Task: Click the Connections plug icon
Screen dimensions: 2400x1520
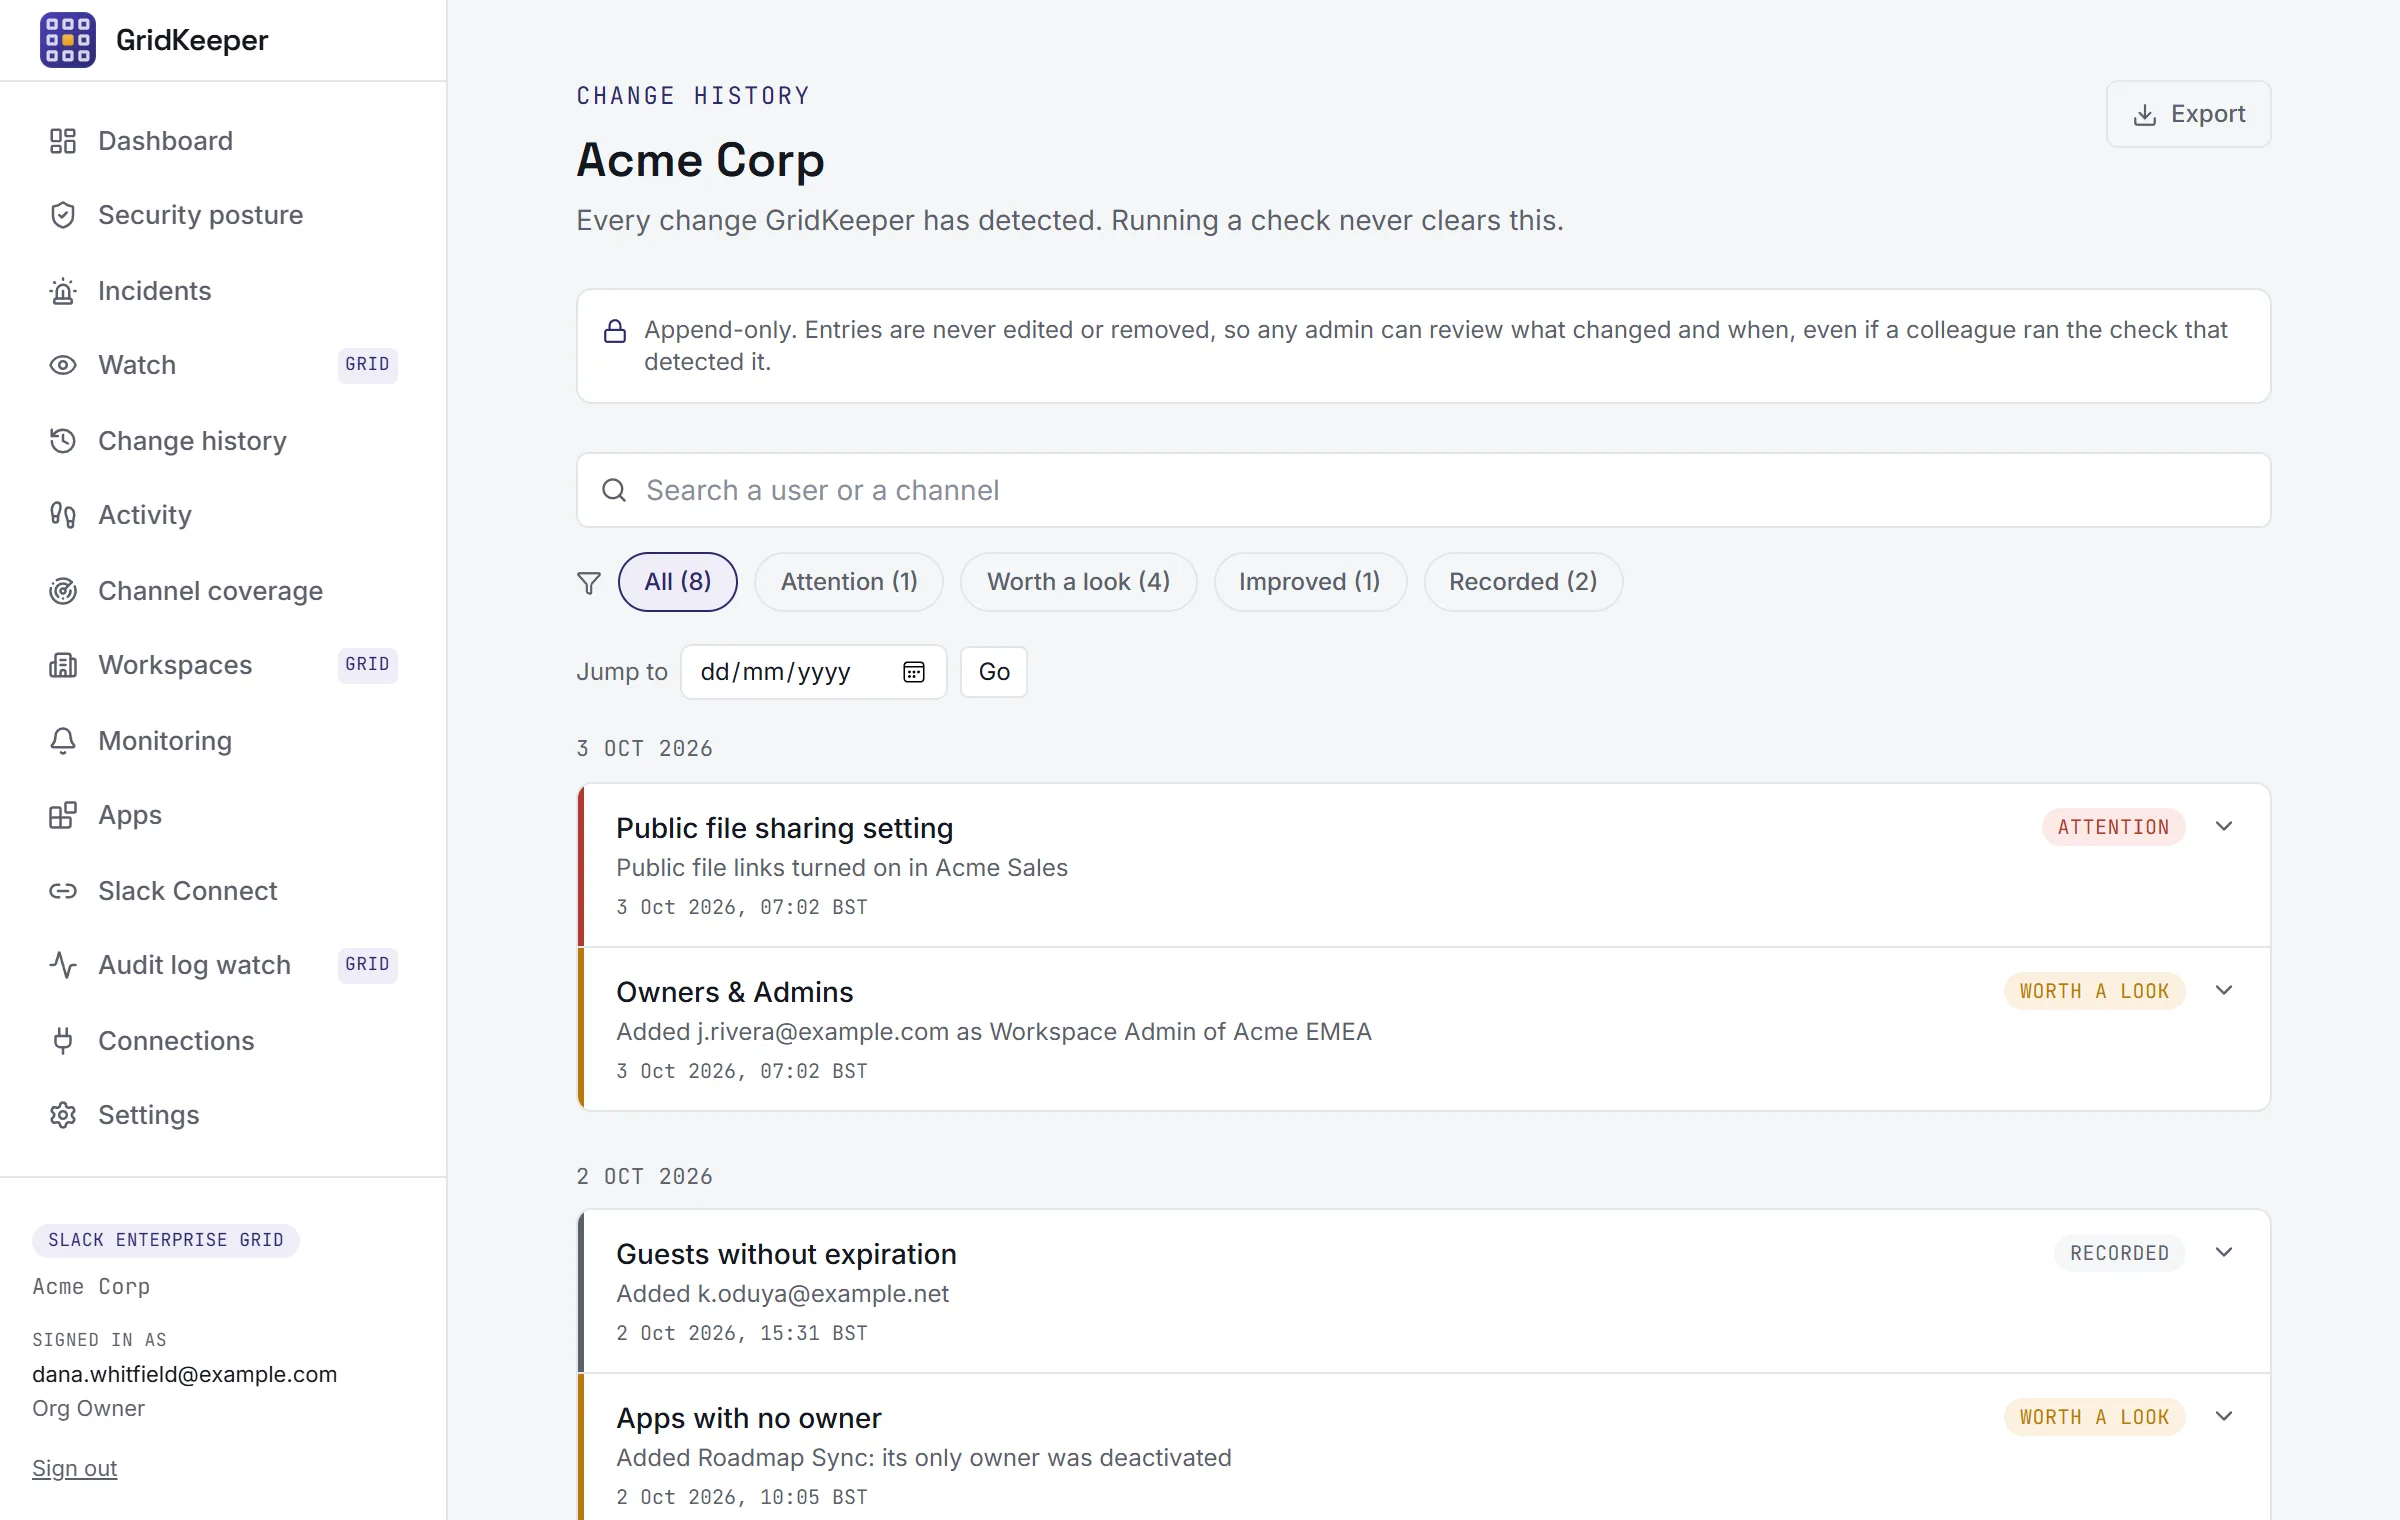Action: pos(63,1041)
